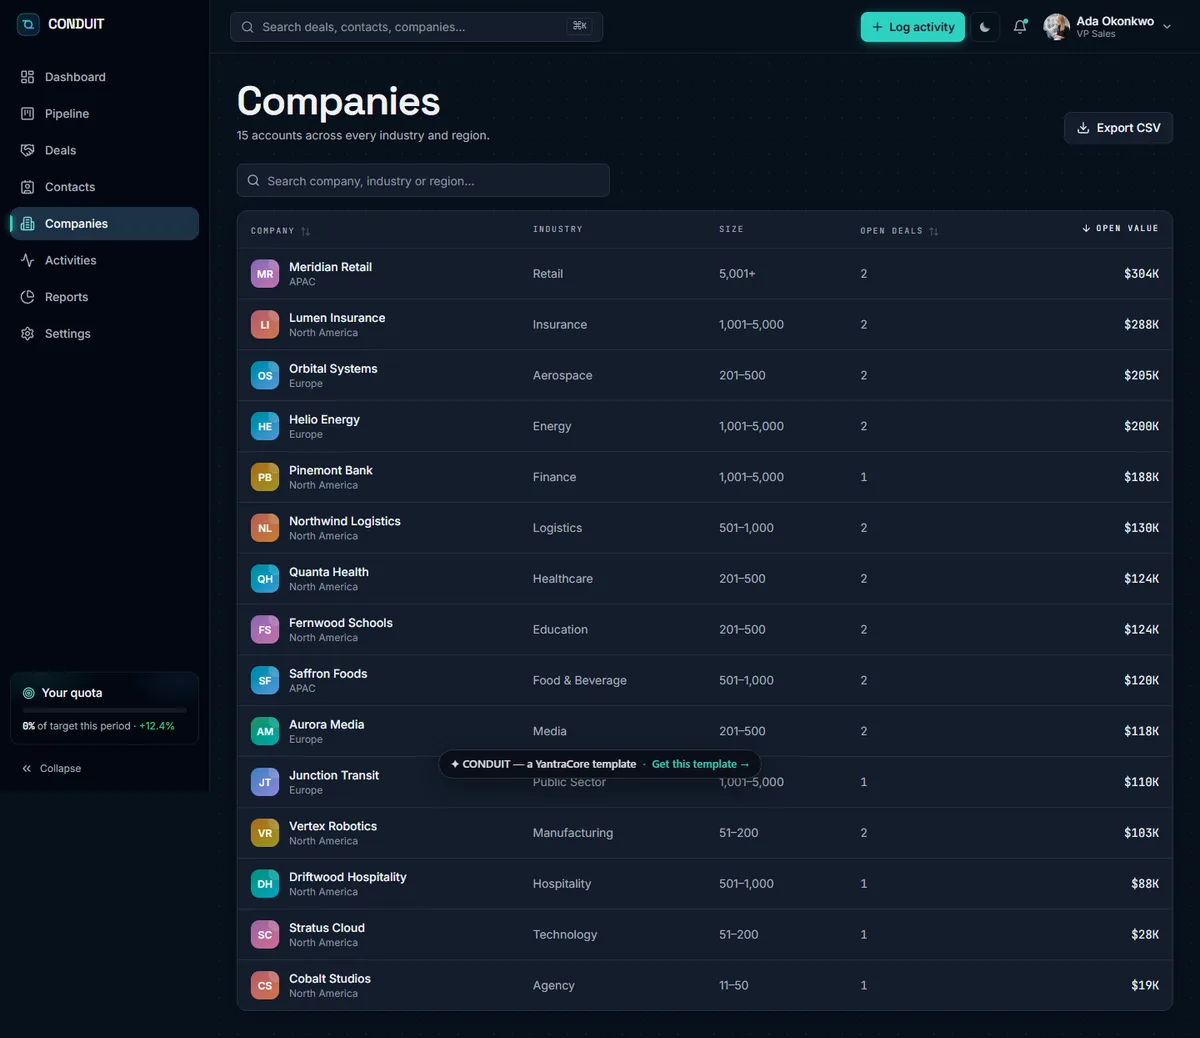The image size is (1200, 1038).
Task: Open the Pinemont Bank company name
Action: pos(331,470)
